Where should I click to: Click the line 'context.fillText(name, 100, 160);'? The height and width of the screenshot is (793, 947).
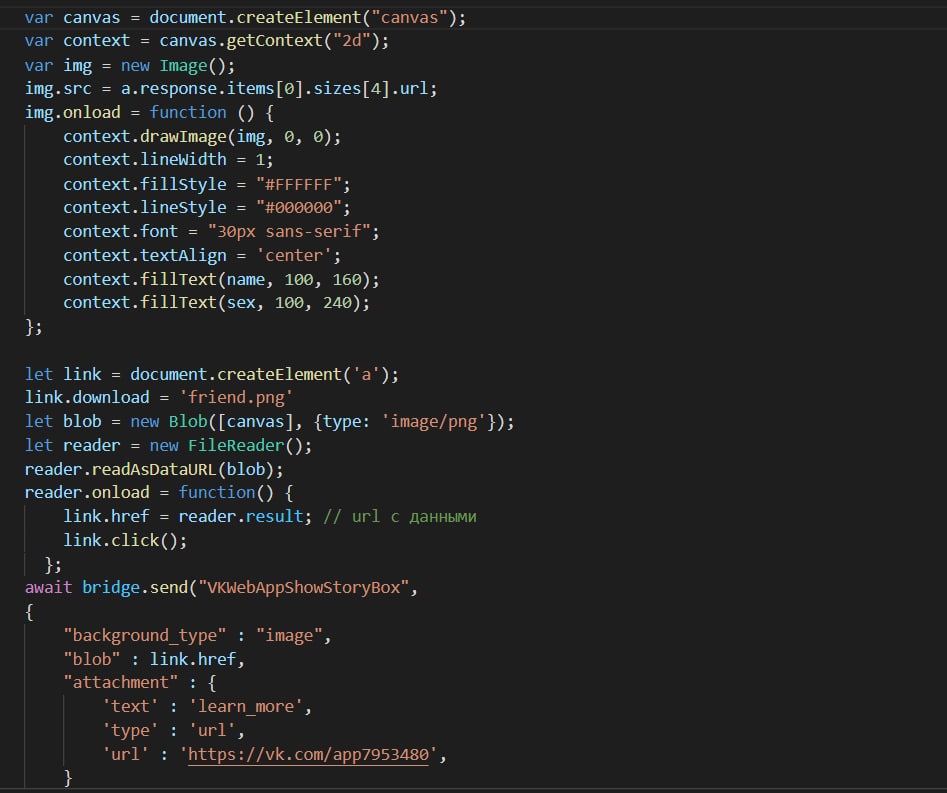[221, 280]
